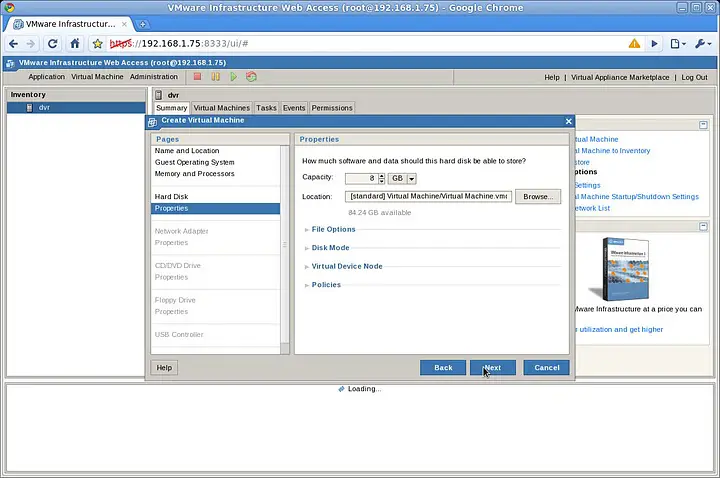This screenshot has width=720, height=478.
Task: Click the Go arrow beside address bar
Action: (654, 44)
